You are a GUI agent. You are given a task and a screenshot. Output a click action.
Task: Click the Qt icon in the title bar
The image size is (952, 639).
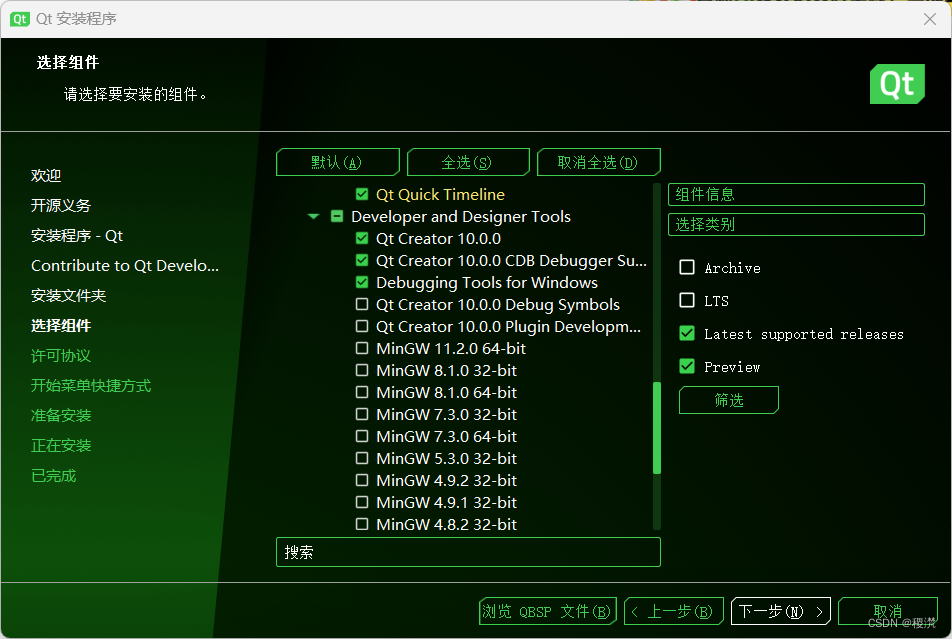[x=19, y=19]
